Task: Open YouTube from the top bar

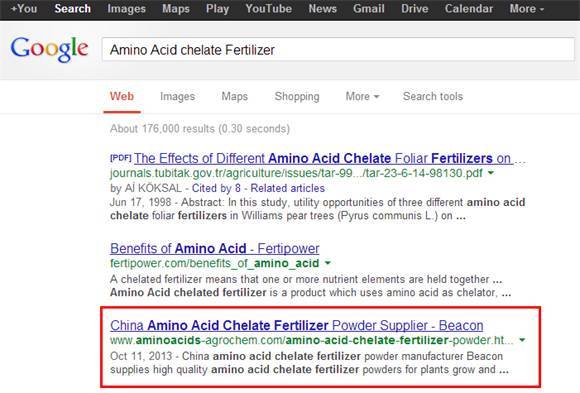Action: click(x=269, y=9)
